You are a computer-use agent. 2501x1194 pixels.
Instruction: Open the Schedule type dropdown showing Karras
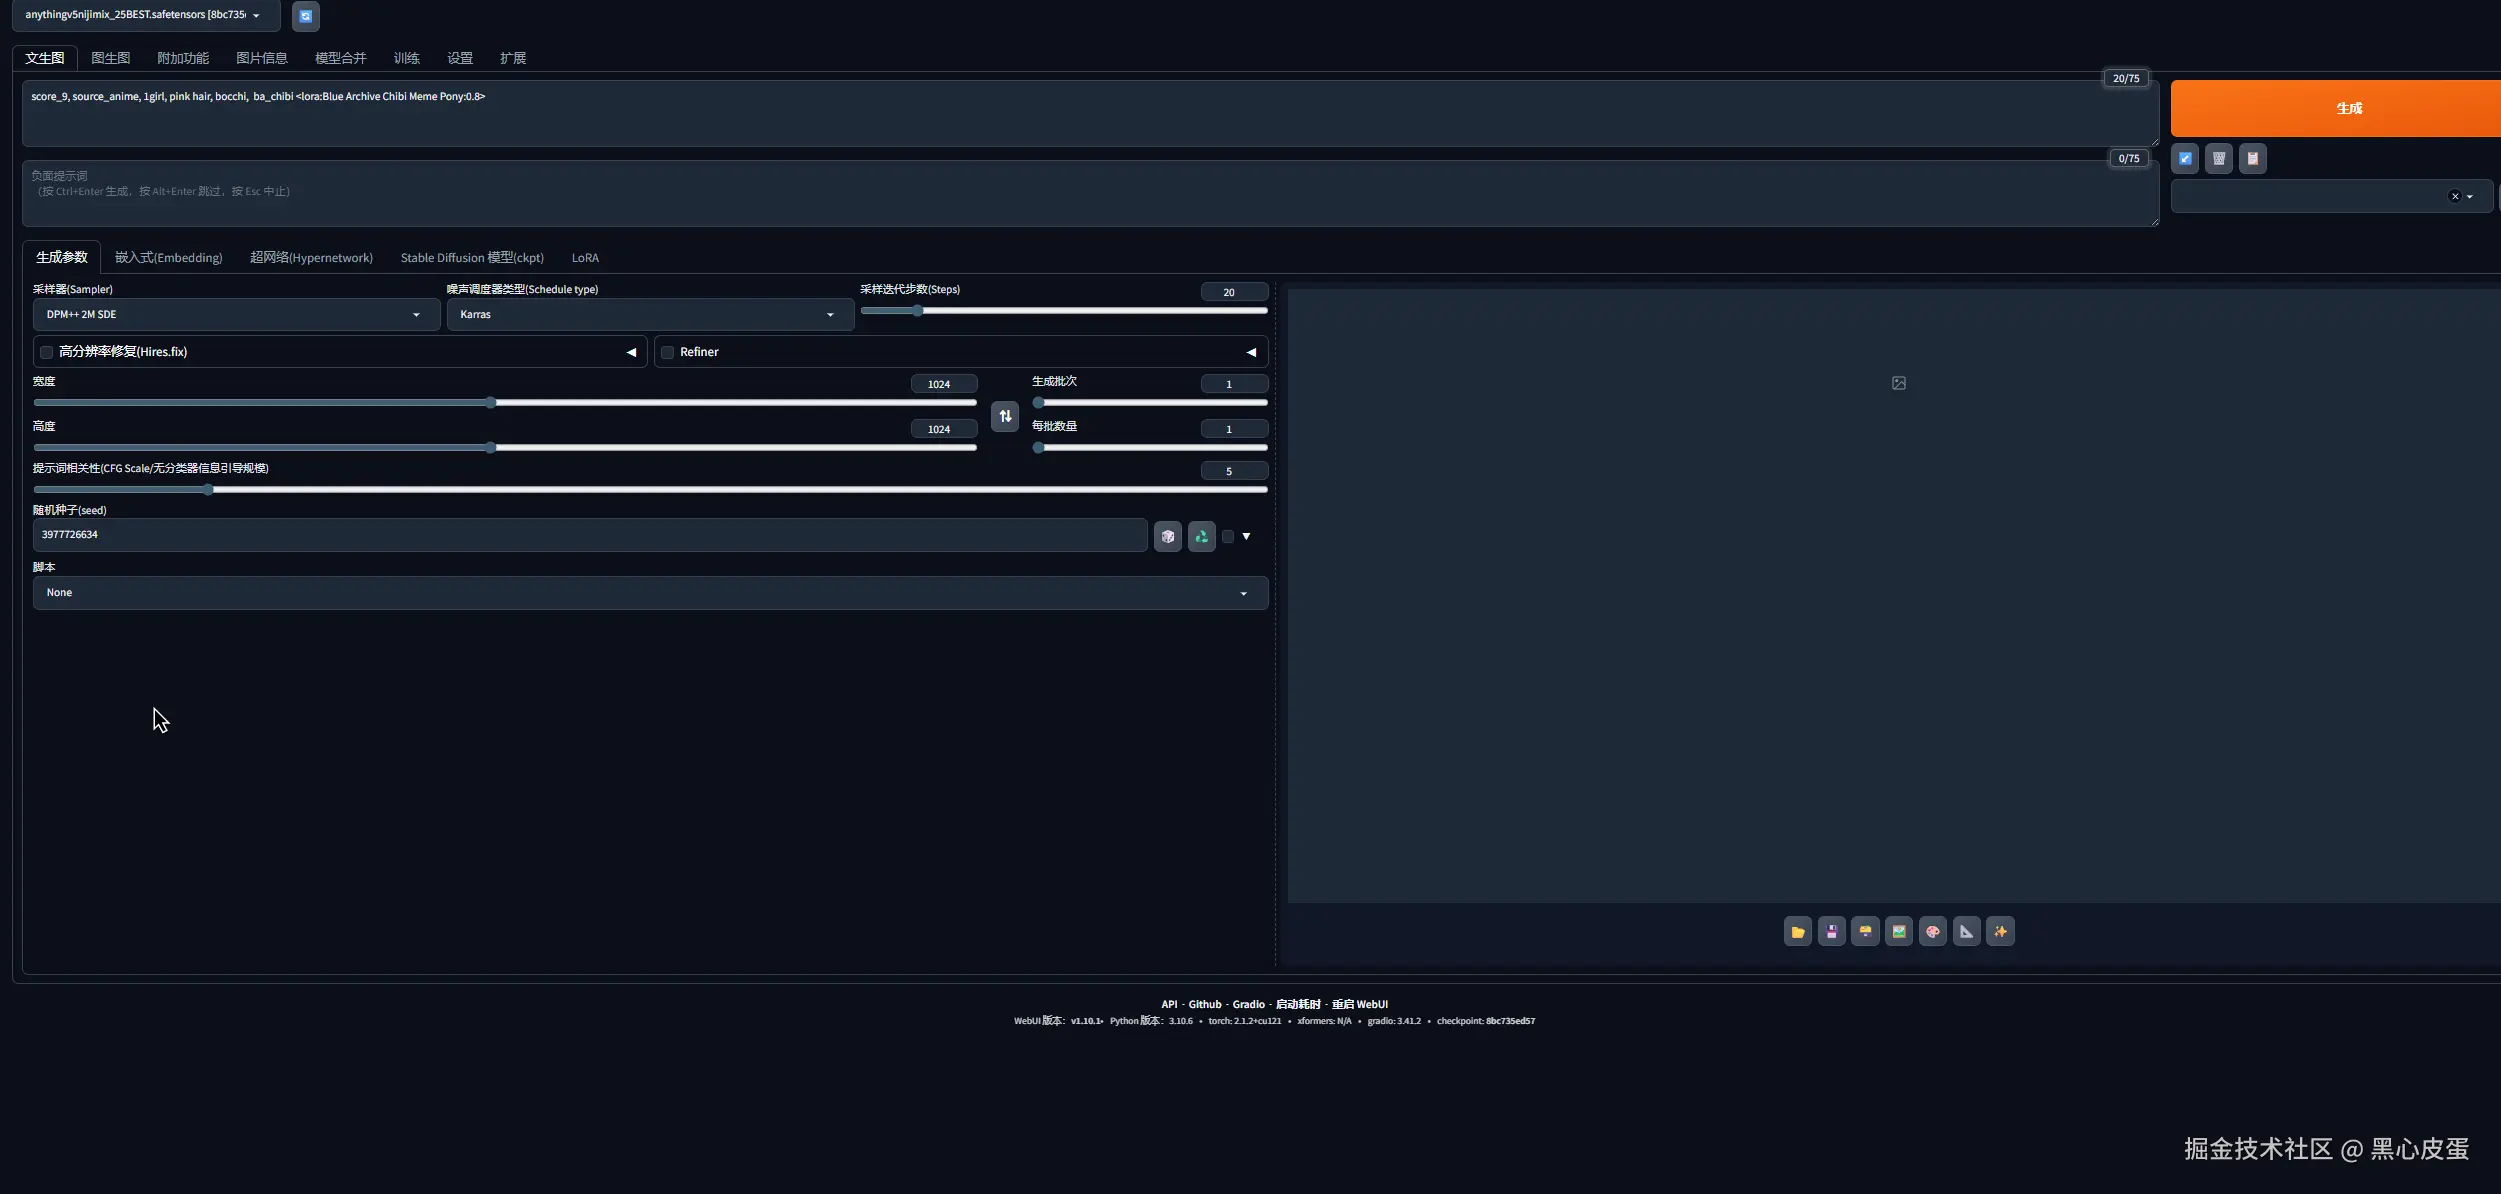(x=649, y=314)
